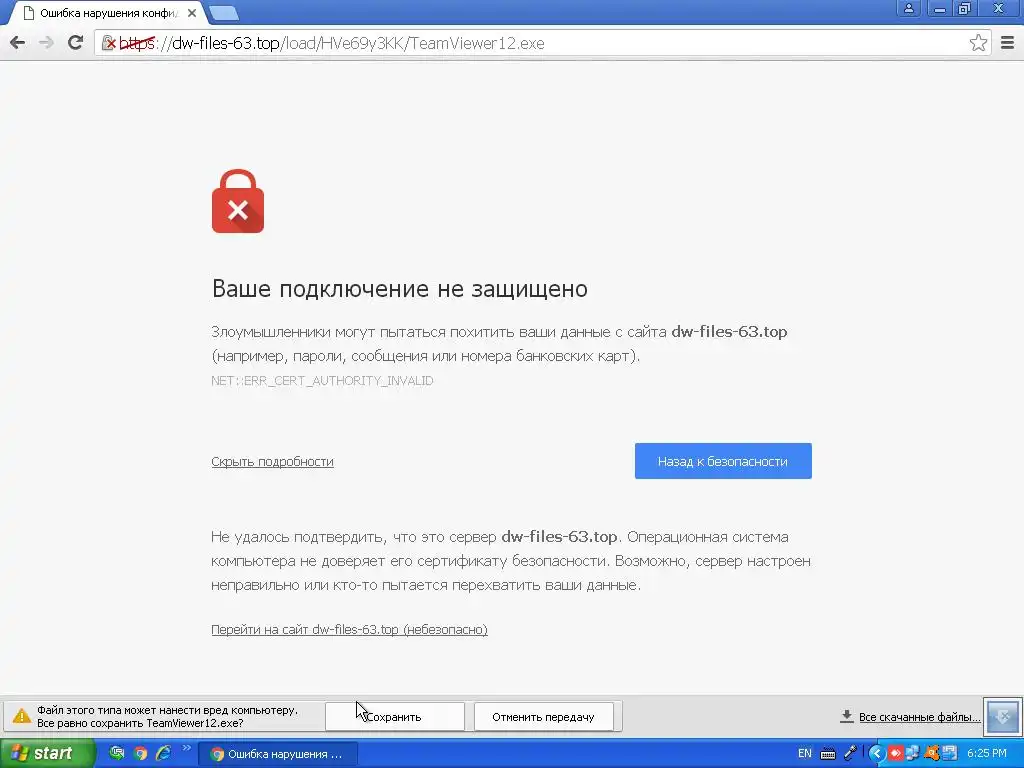Click 'Отменить передачу' to discard the download
This screenshot has width=1024, height=768.
tap(543, 717)
